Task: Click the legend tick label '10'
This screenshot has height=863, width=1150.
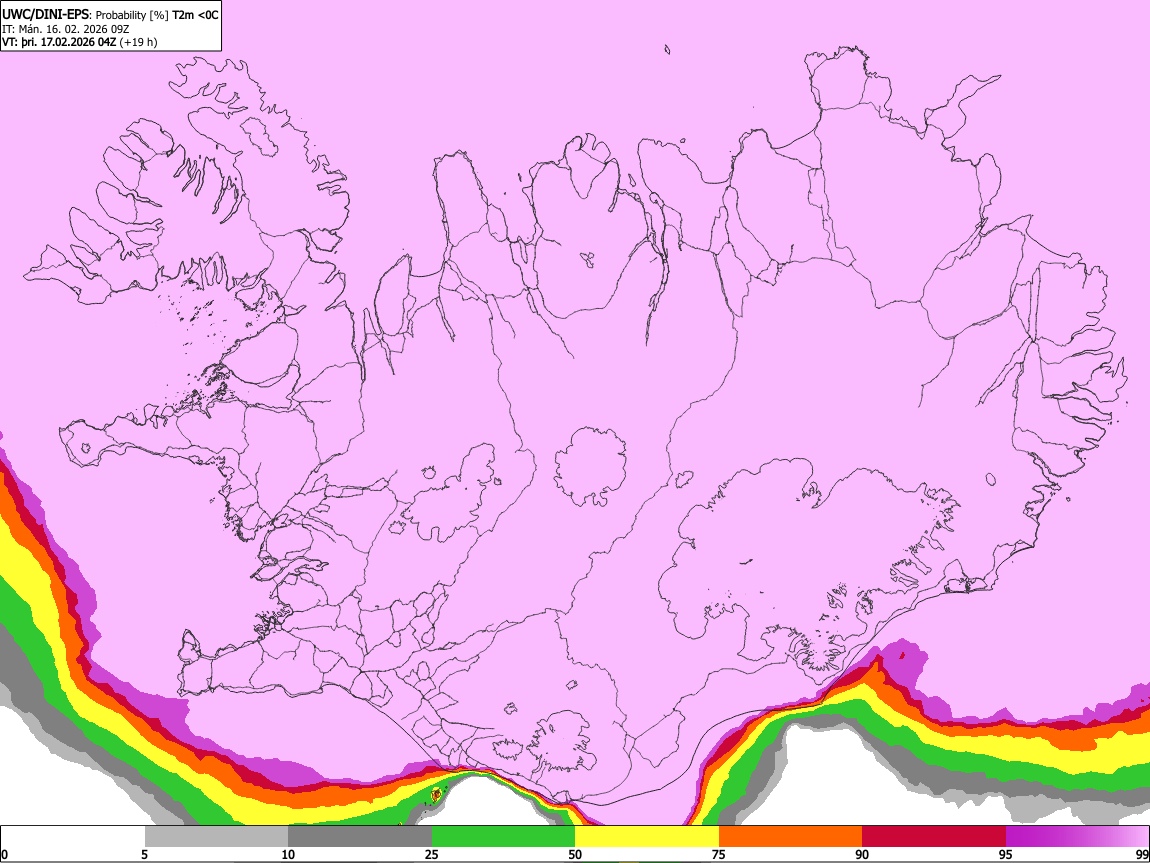Action: (x=288, y=854)
